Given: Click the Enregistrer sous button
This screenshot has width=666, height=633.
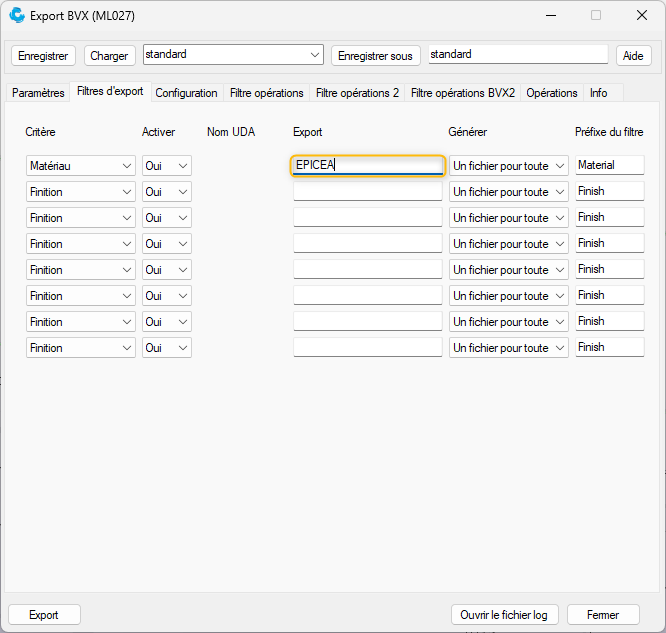Looking at the screenshot, I should 375,56.
